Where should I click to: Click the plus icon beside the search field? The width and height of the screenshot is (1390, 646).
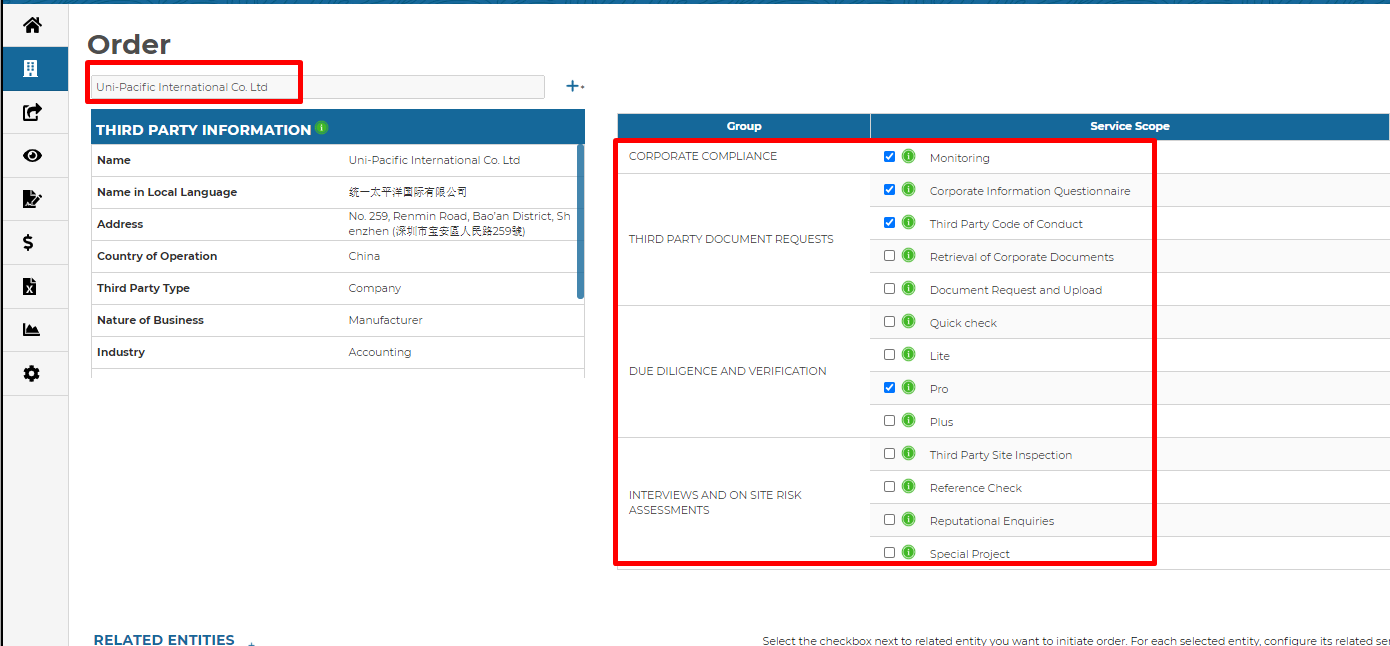pos(574,87)
